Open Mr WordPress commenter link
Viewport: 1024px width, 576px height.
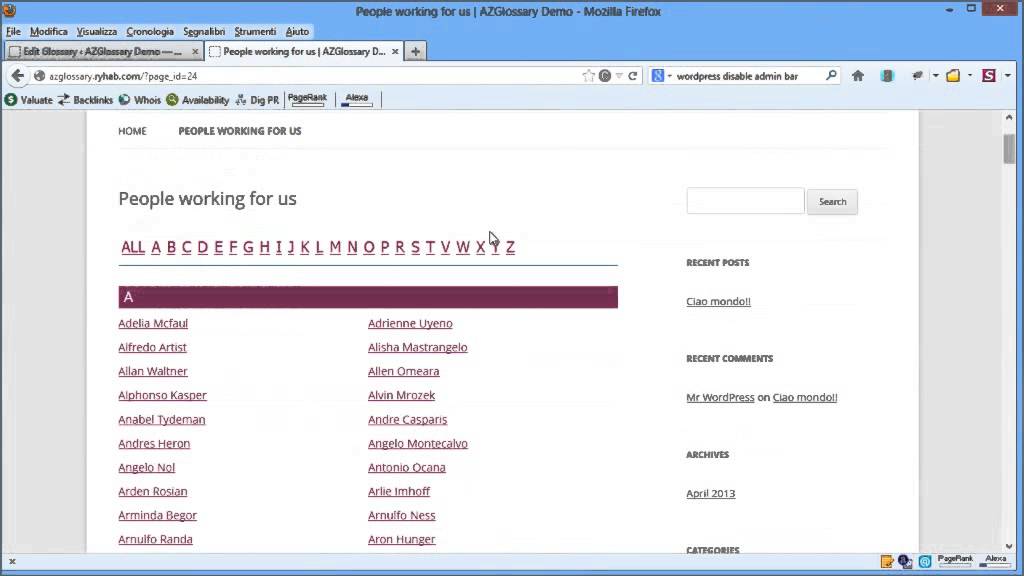pyautogui.click(x=720, y=397)
